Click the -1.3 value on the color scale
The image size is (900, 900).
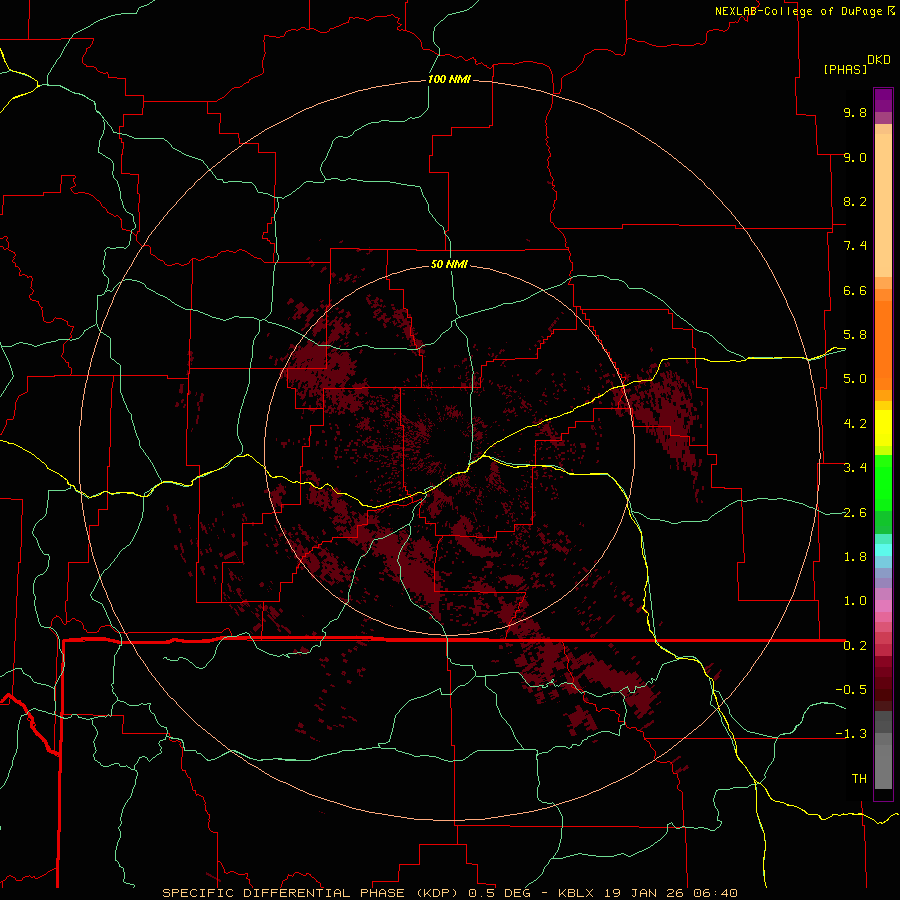[851, 734]
